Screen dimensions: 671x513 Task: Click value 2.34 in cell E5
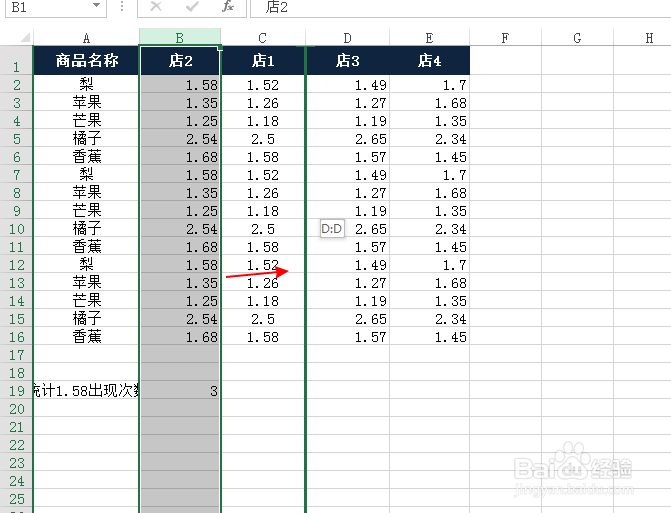[x=430, y=139]
